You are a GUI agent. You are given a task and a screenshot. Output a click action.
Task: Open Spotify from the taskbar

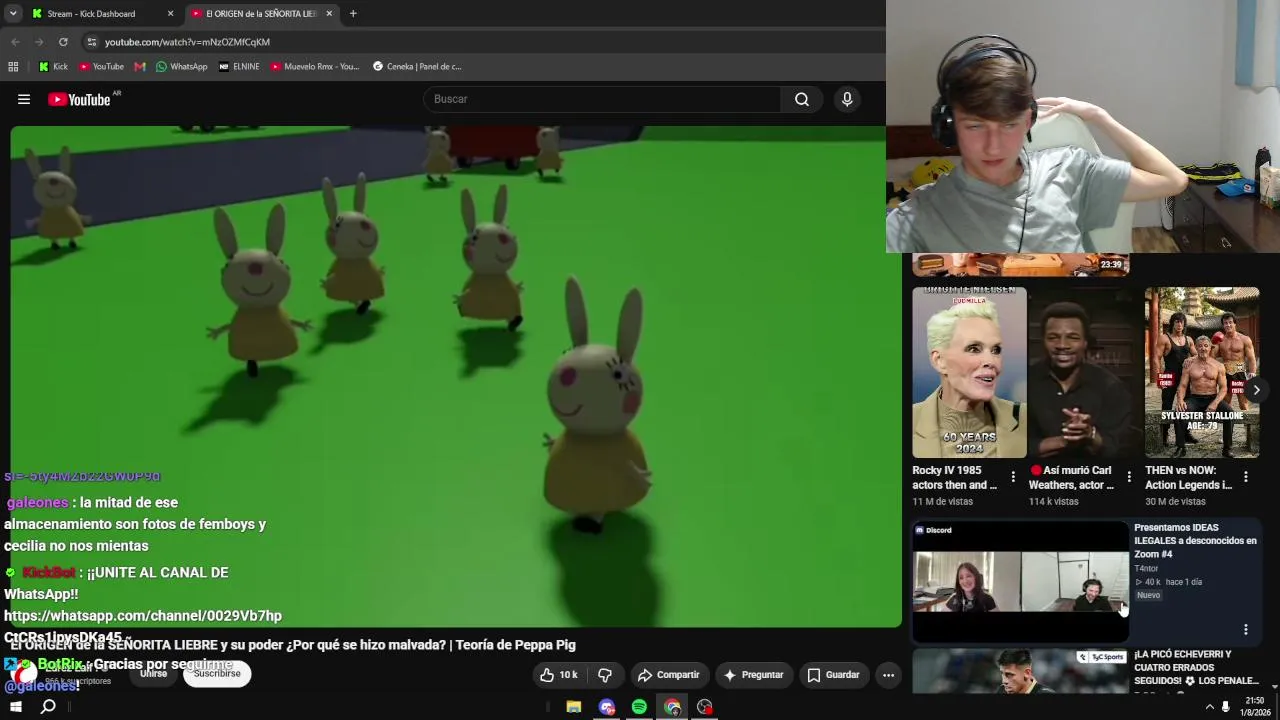point(639,707)
